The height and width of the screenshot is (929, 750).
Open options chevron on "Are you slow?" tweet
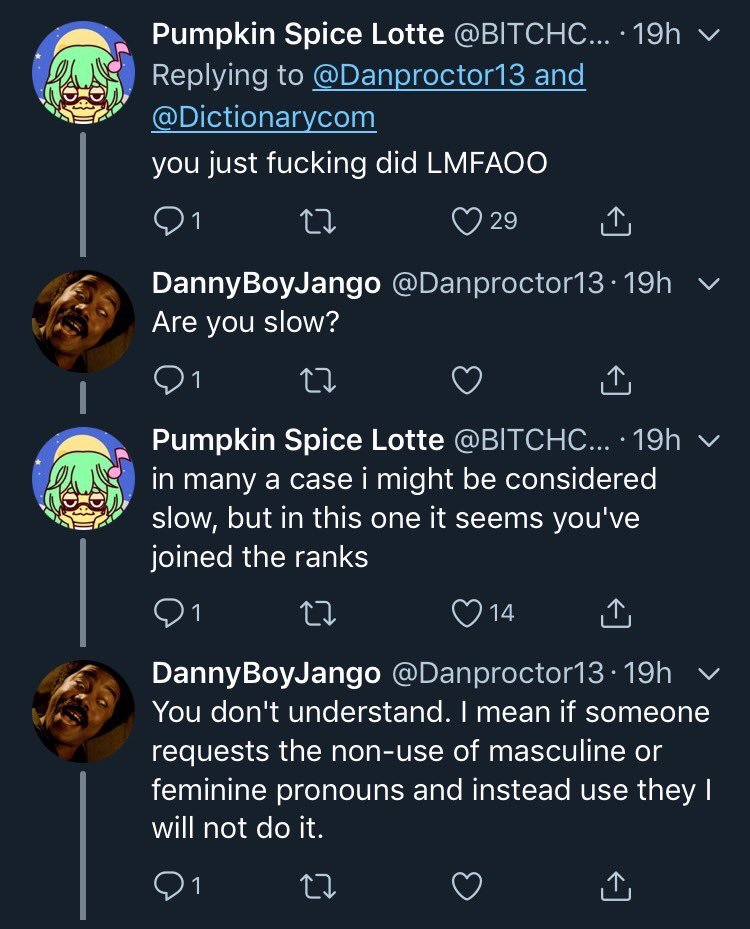pos(708,285)
